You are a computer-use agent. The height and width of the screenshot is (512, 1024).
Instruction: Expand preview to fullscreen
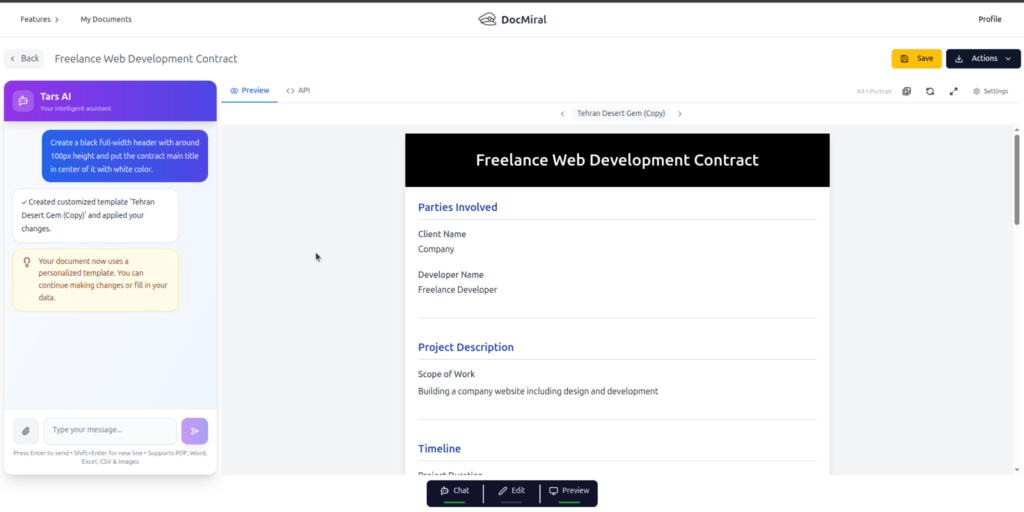pos(953,91)
